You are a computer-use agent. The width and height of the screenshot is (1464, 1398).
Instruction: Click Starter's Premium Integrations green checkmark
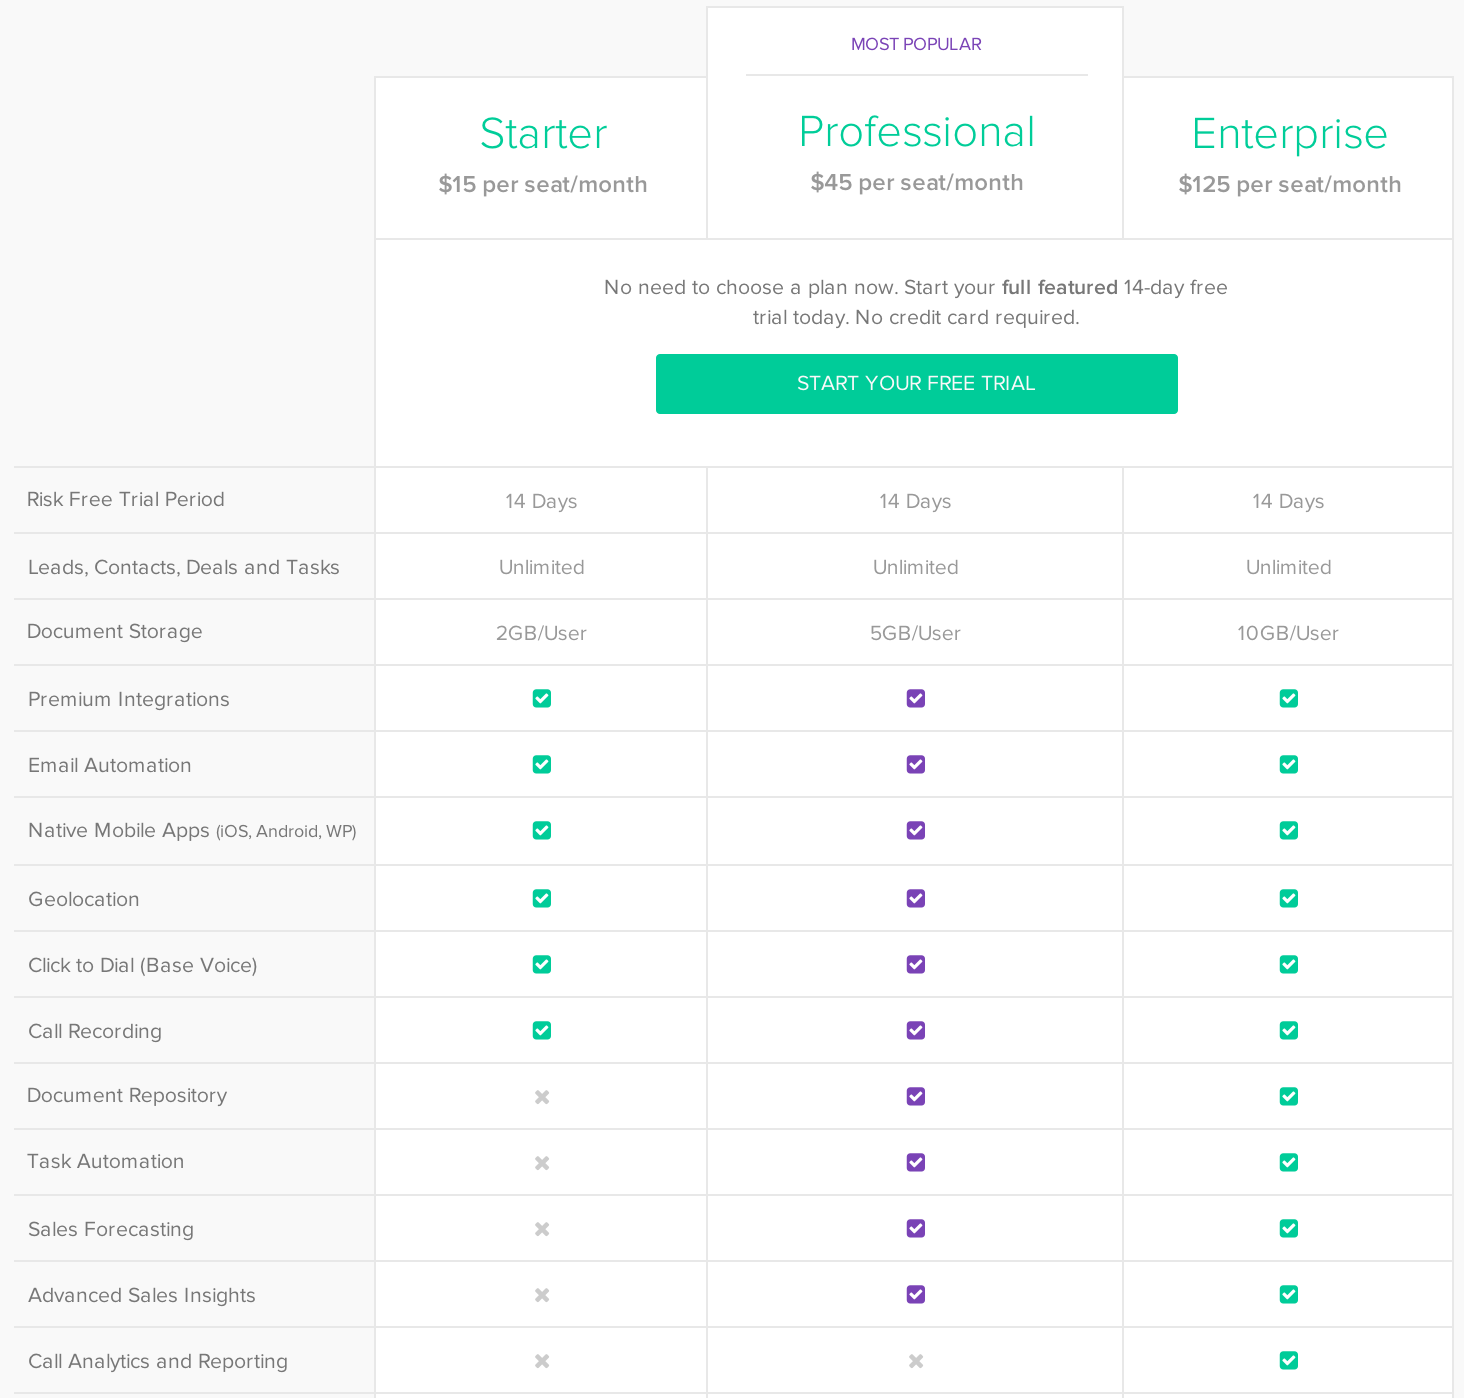coord(542,698)
